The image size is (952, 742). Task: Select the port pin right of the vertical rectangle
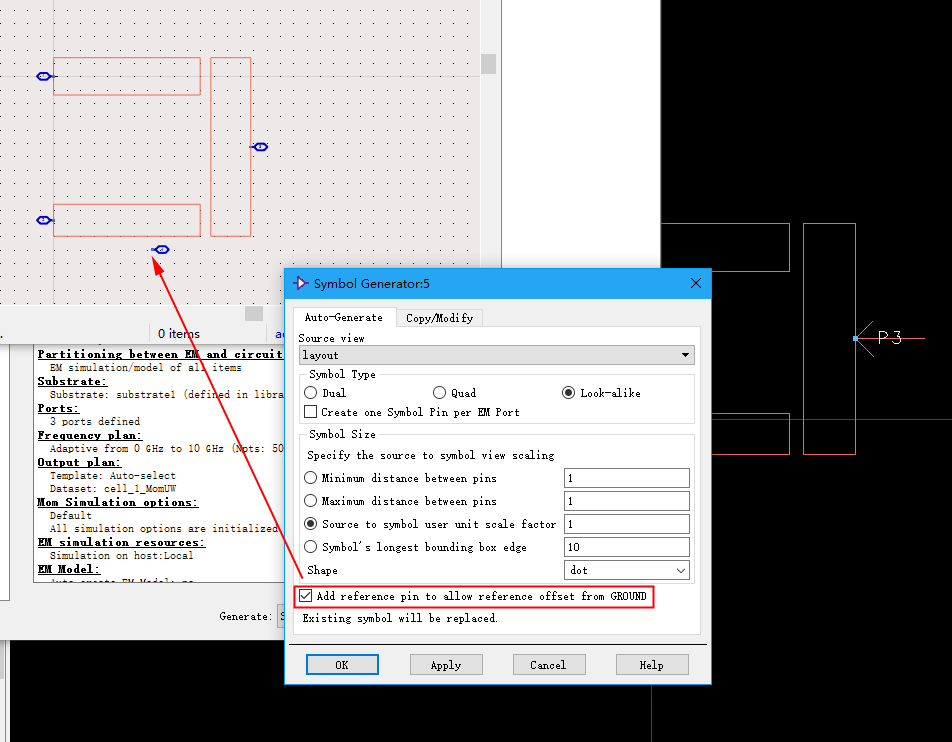coord(259,147)
